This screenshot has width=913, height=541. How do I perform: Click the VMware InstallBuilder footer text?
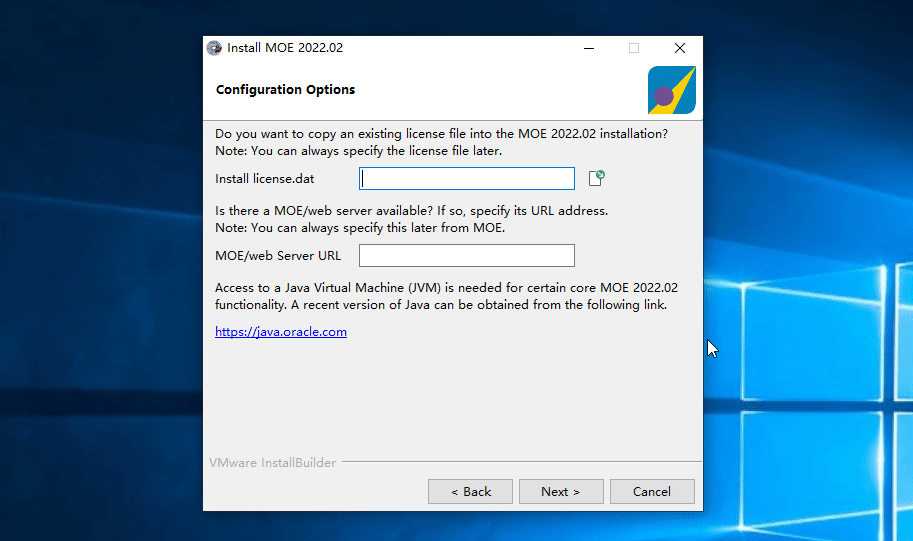(273, 462)
